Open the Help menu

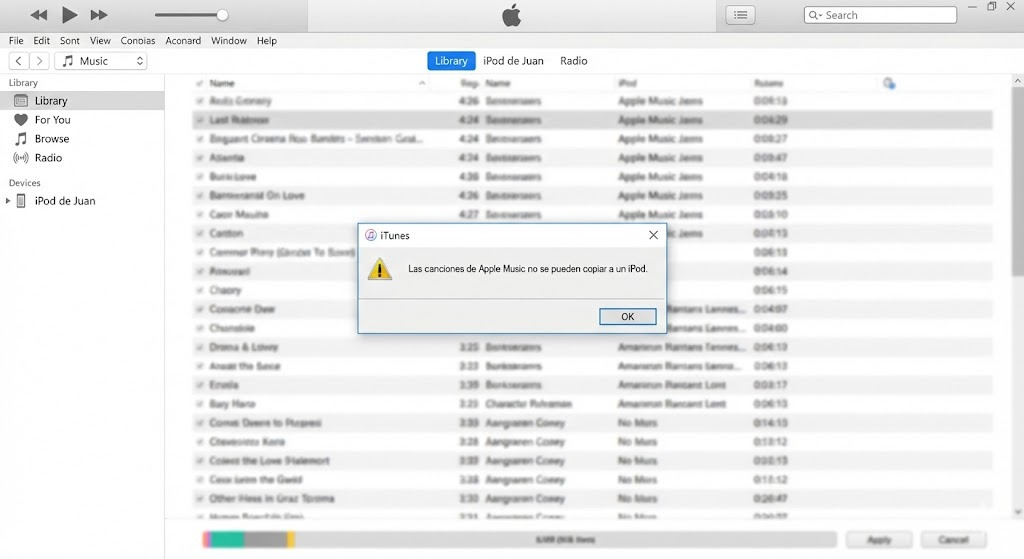pyautogui.click(x=266, y=40)
